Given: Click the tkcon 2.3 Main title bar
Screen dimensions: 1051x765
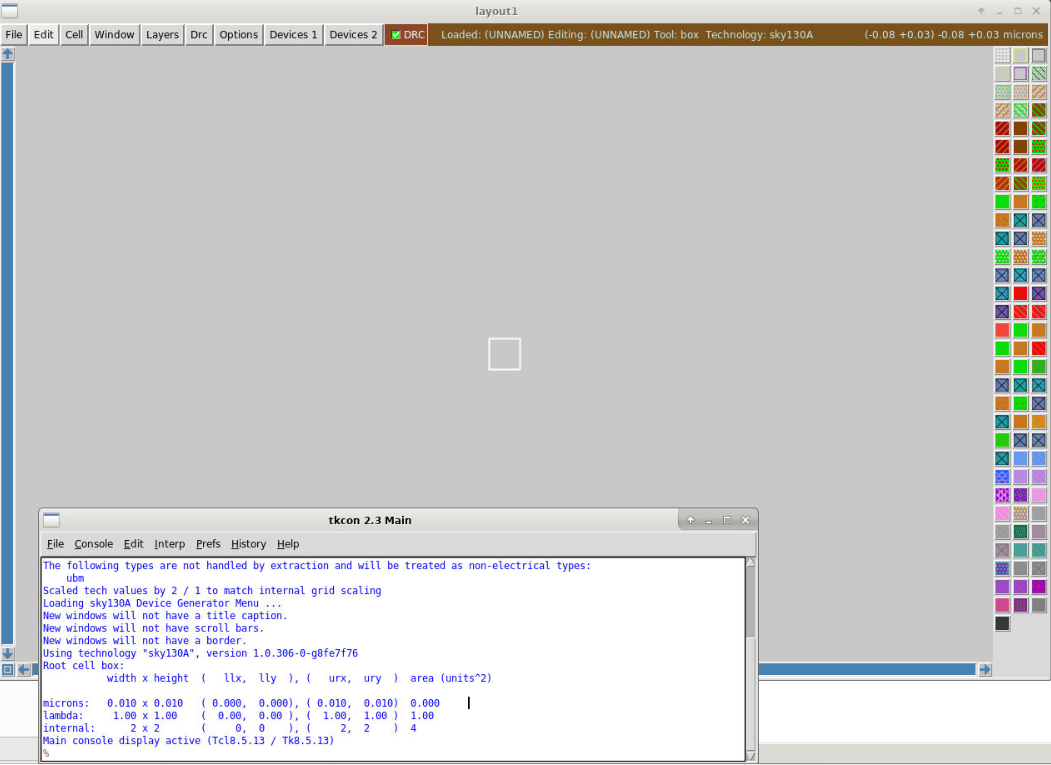Looking at the screenshot, I should click(370, 520).
